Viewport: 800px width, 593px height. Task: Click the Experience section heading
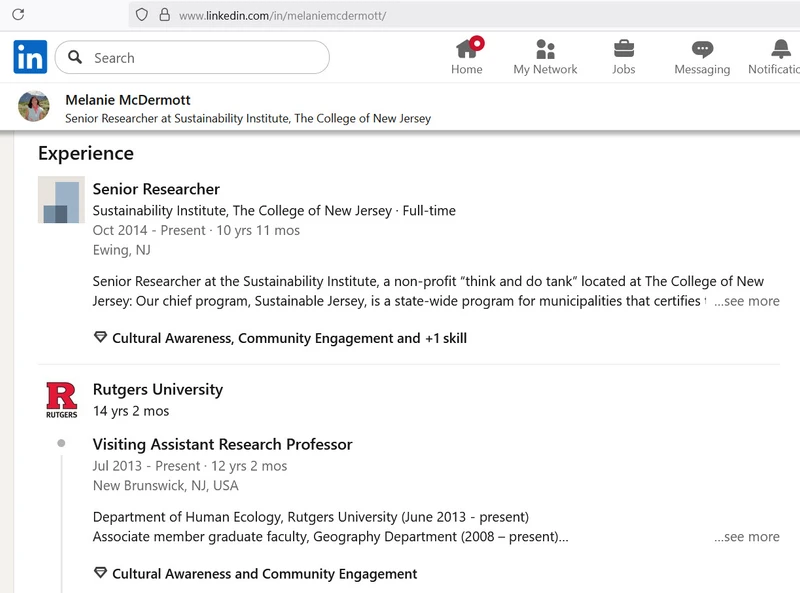[x=86, y=154]
